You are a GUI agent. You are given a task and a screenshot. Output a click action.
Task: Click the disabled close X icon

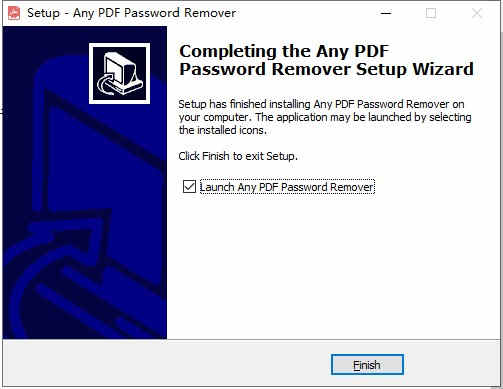click(x=477, y=13)
